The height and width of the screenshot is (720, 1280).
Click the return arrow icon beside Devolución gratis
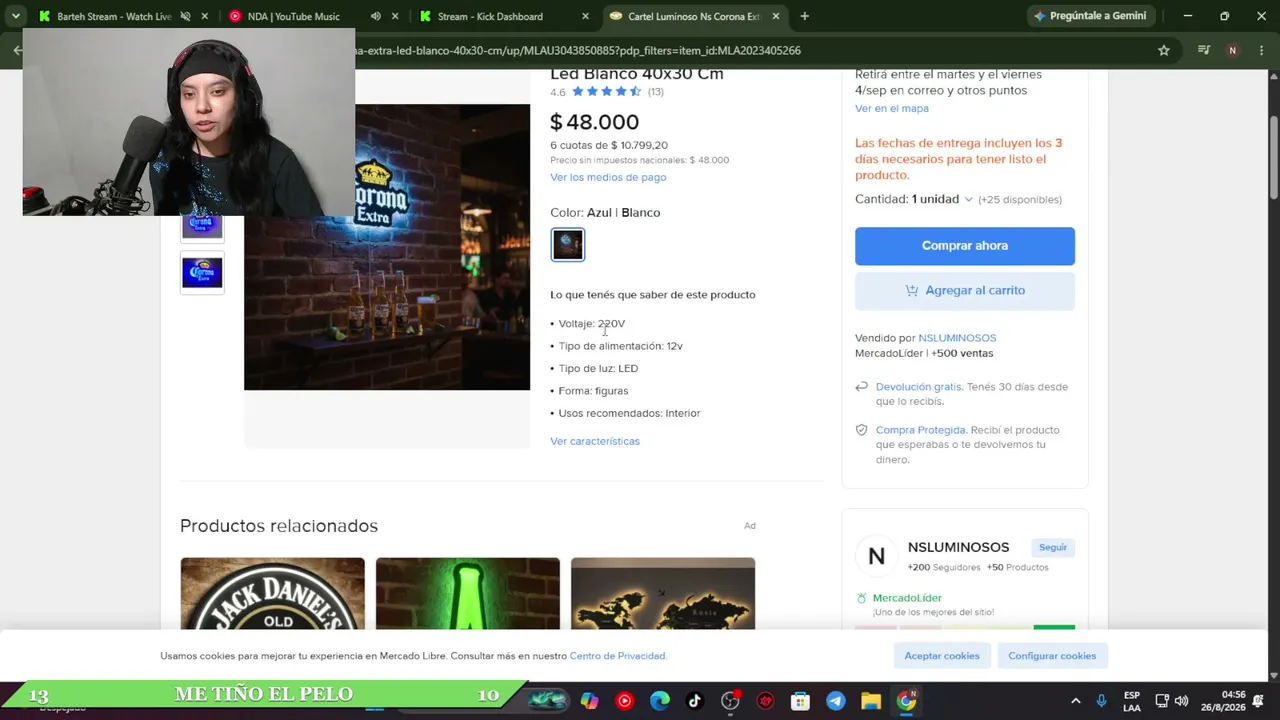coord(861,387)
